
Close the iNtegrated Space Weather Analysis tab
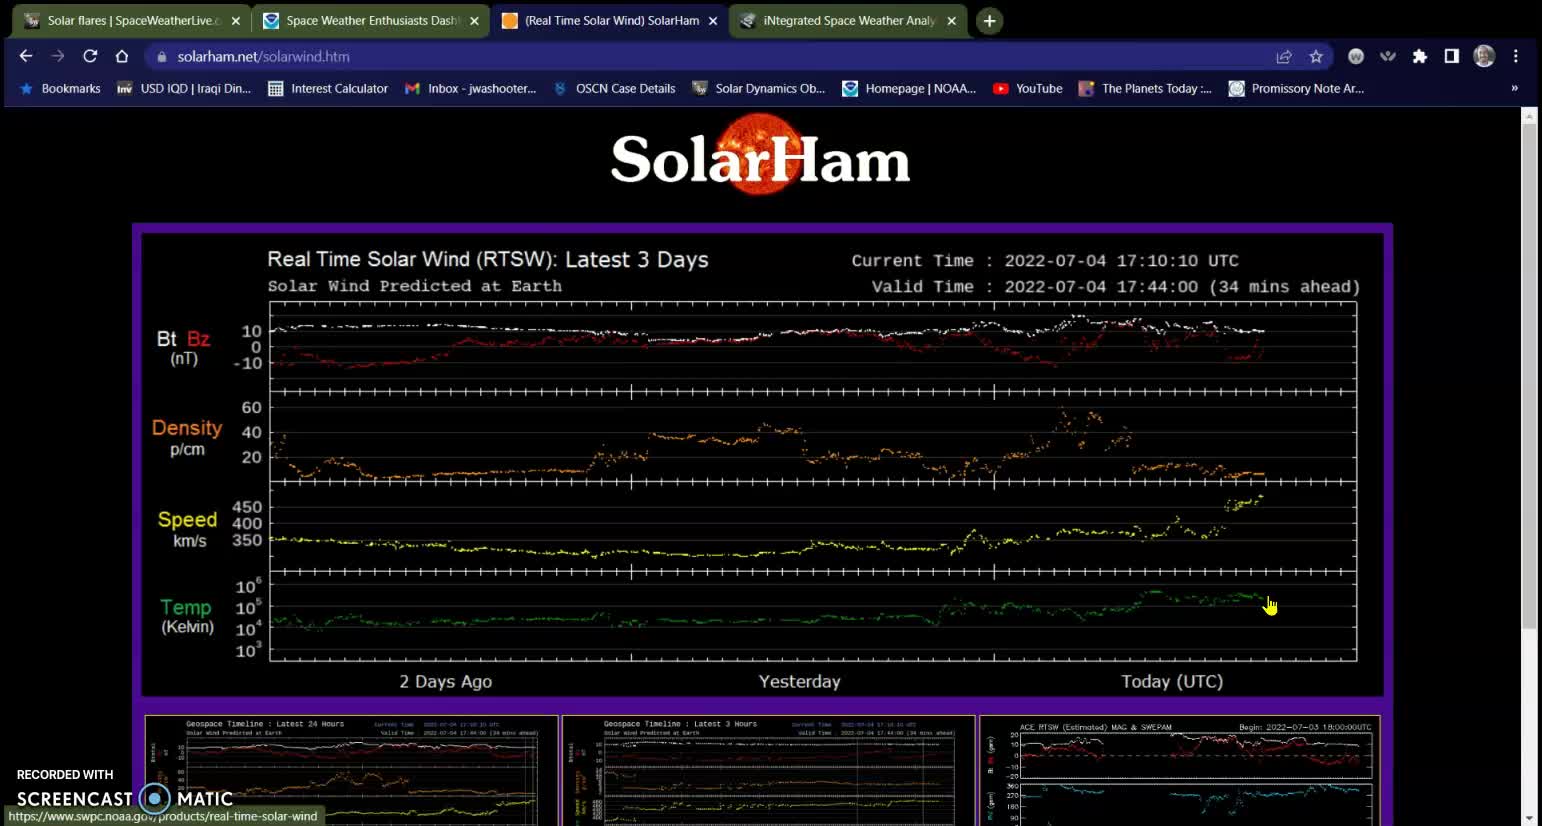coord(951,20)
